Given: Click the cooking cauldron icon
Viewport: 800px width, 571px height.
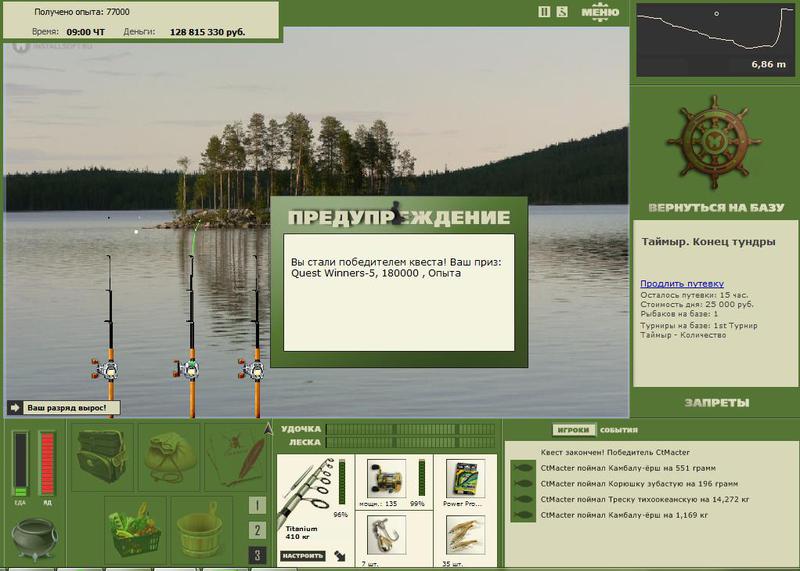Looking at the screenshot, I should coord(35,539).
